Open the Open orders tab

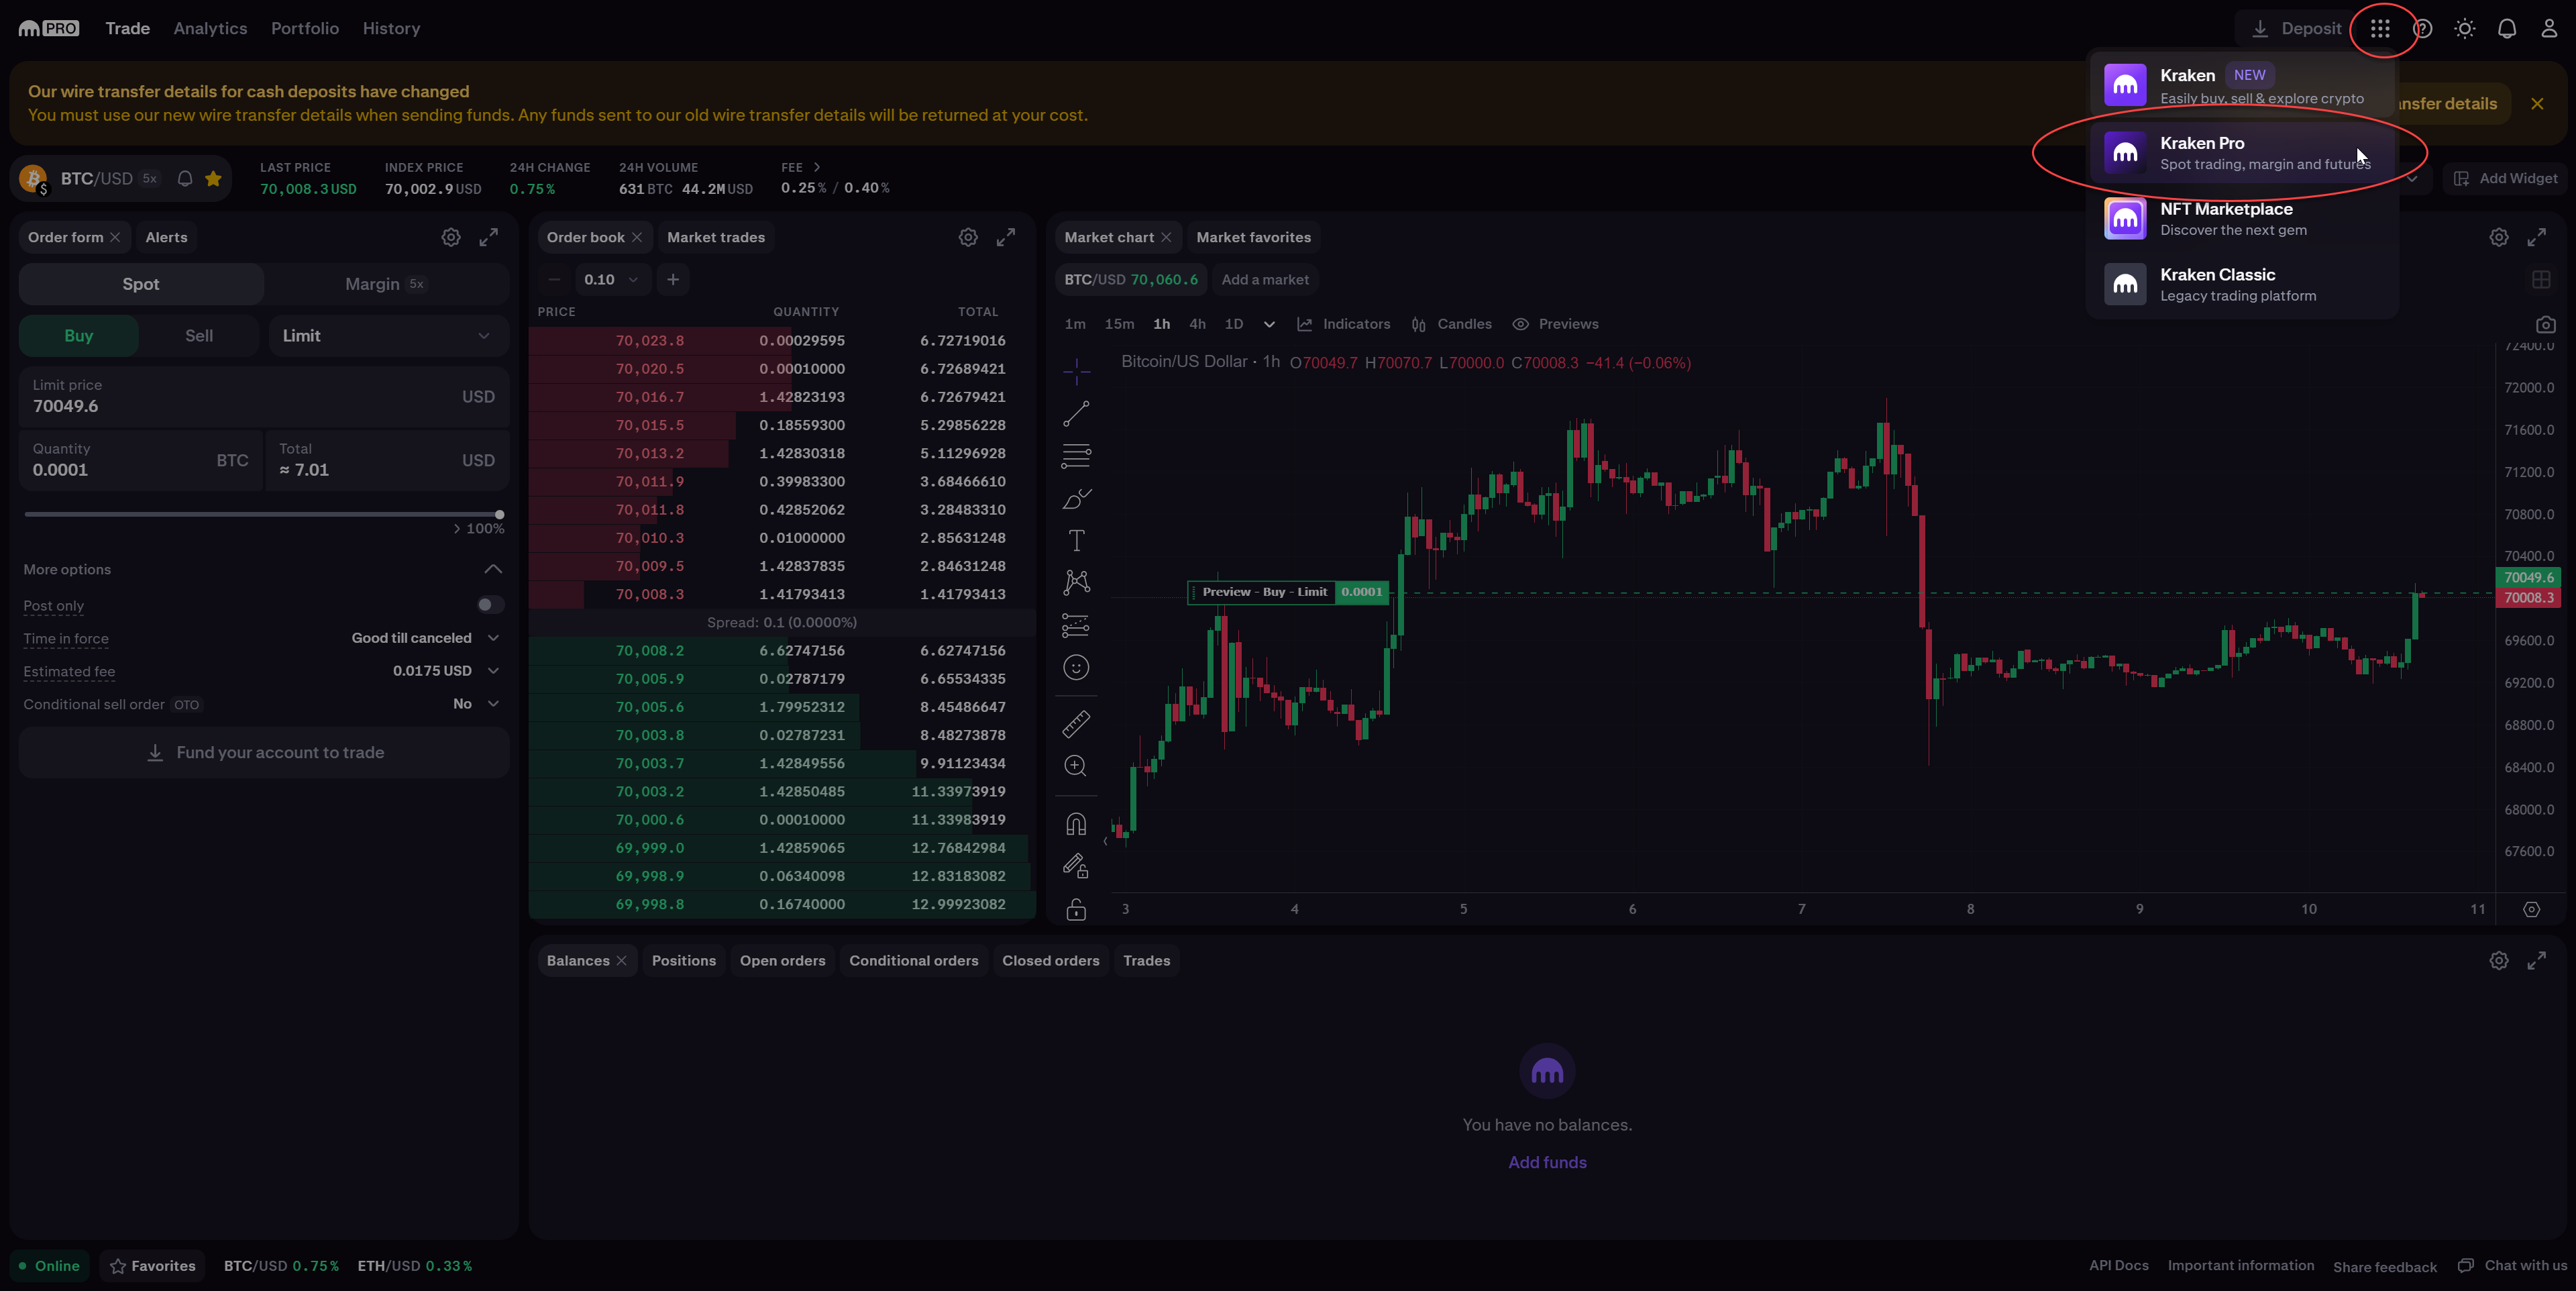click(x=782, y=961)
